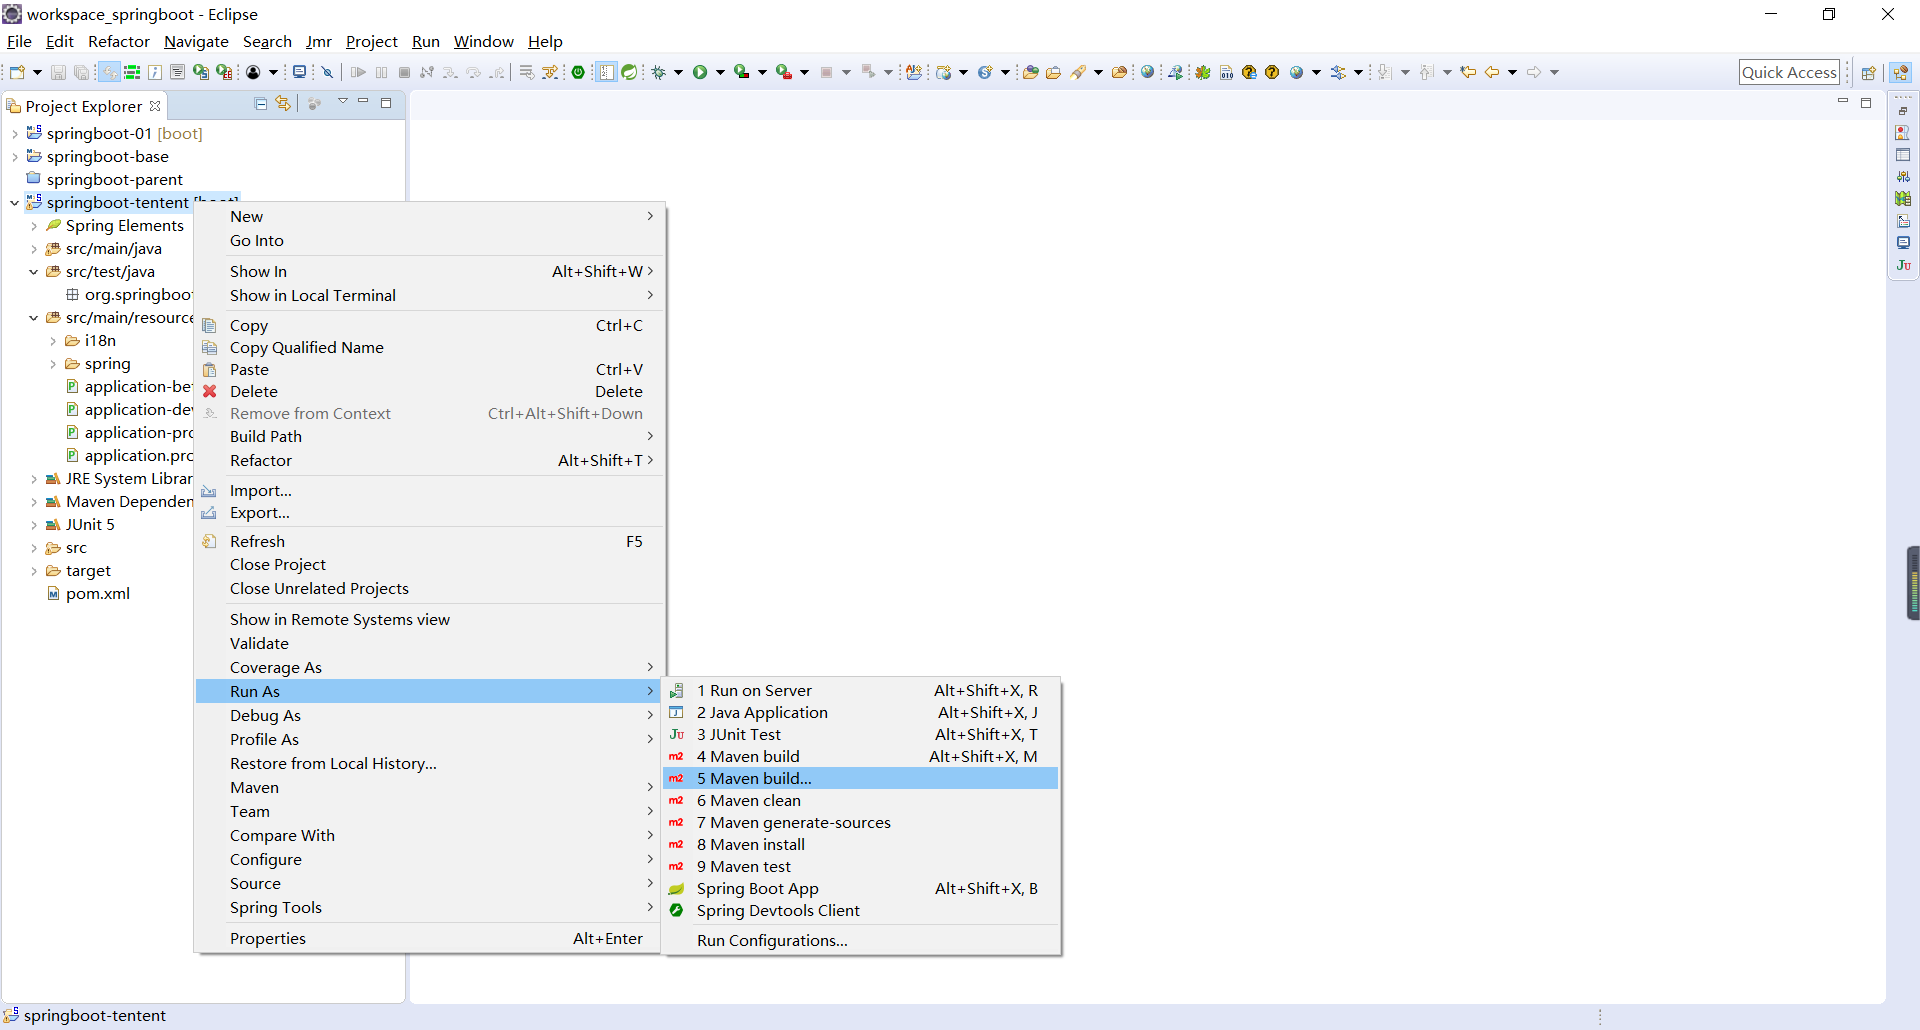Screen dimensions: 1920x1030
Task: Toggle Link with Editor in Project Explorer
Action: tap(284, 103)
